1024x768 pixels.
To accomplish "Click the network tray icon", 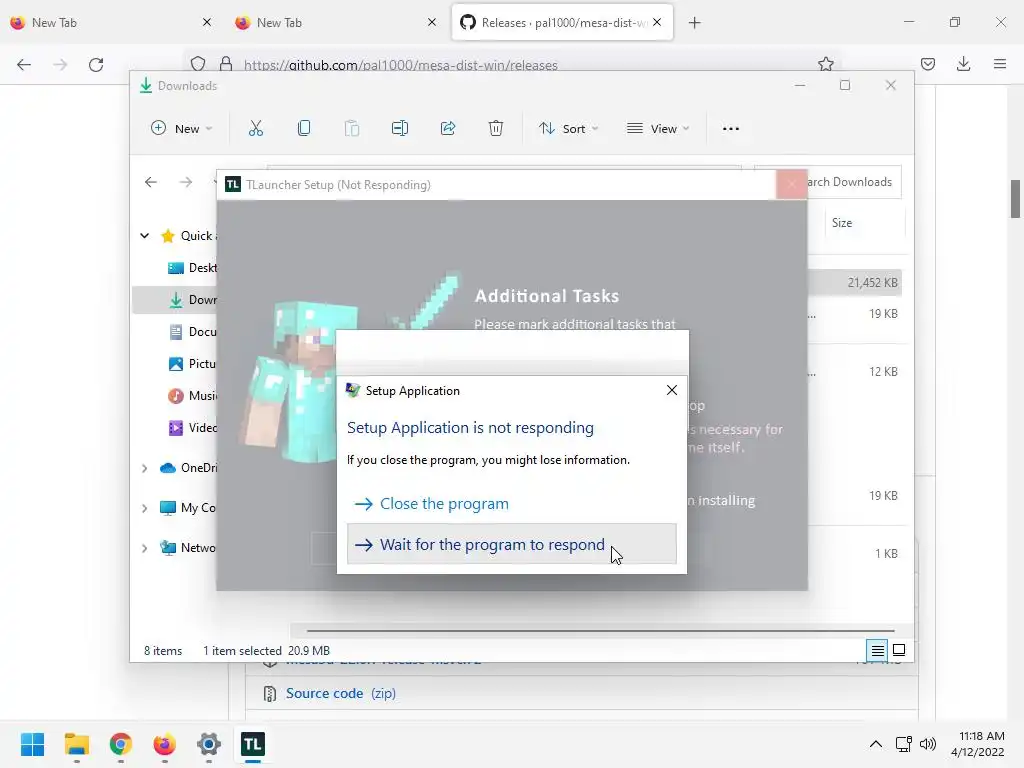I will click(904, 744).
